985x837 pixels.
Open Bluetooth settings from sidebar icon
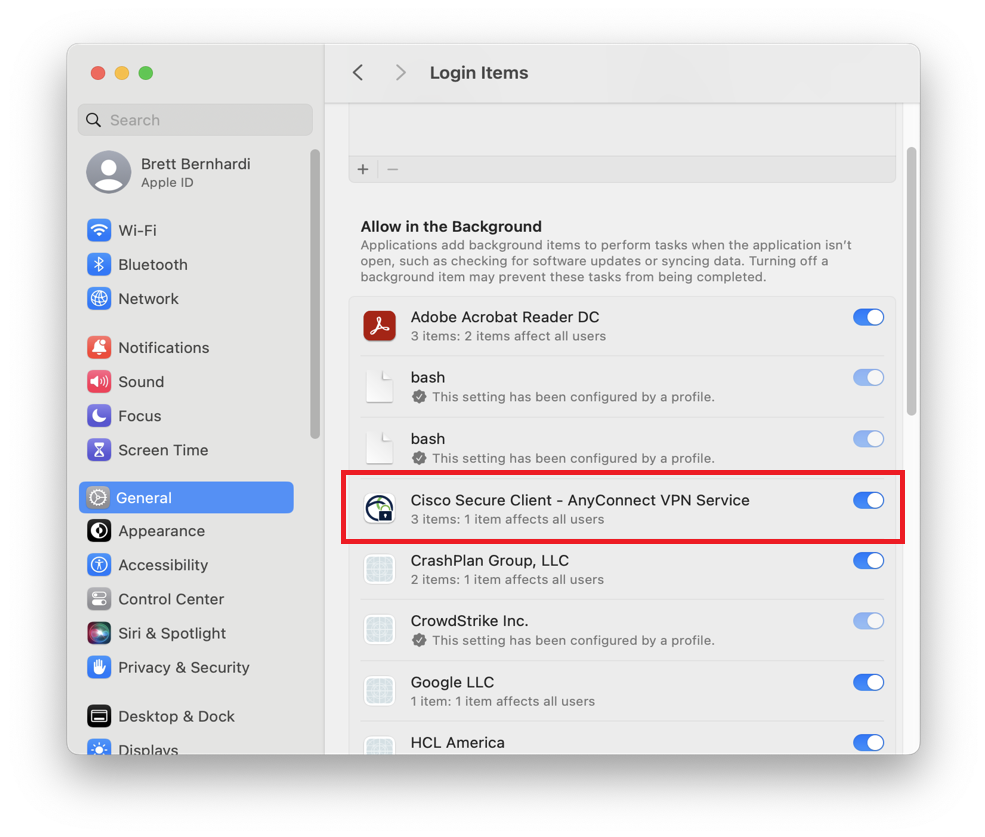[99, 264]
